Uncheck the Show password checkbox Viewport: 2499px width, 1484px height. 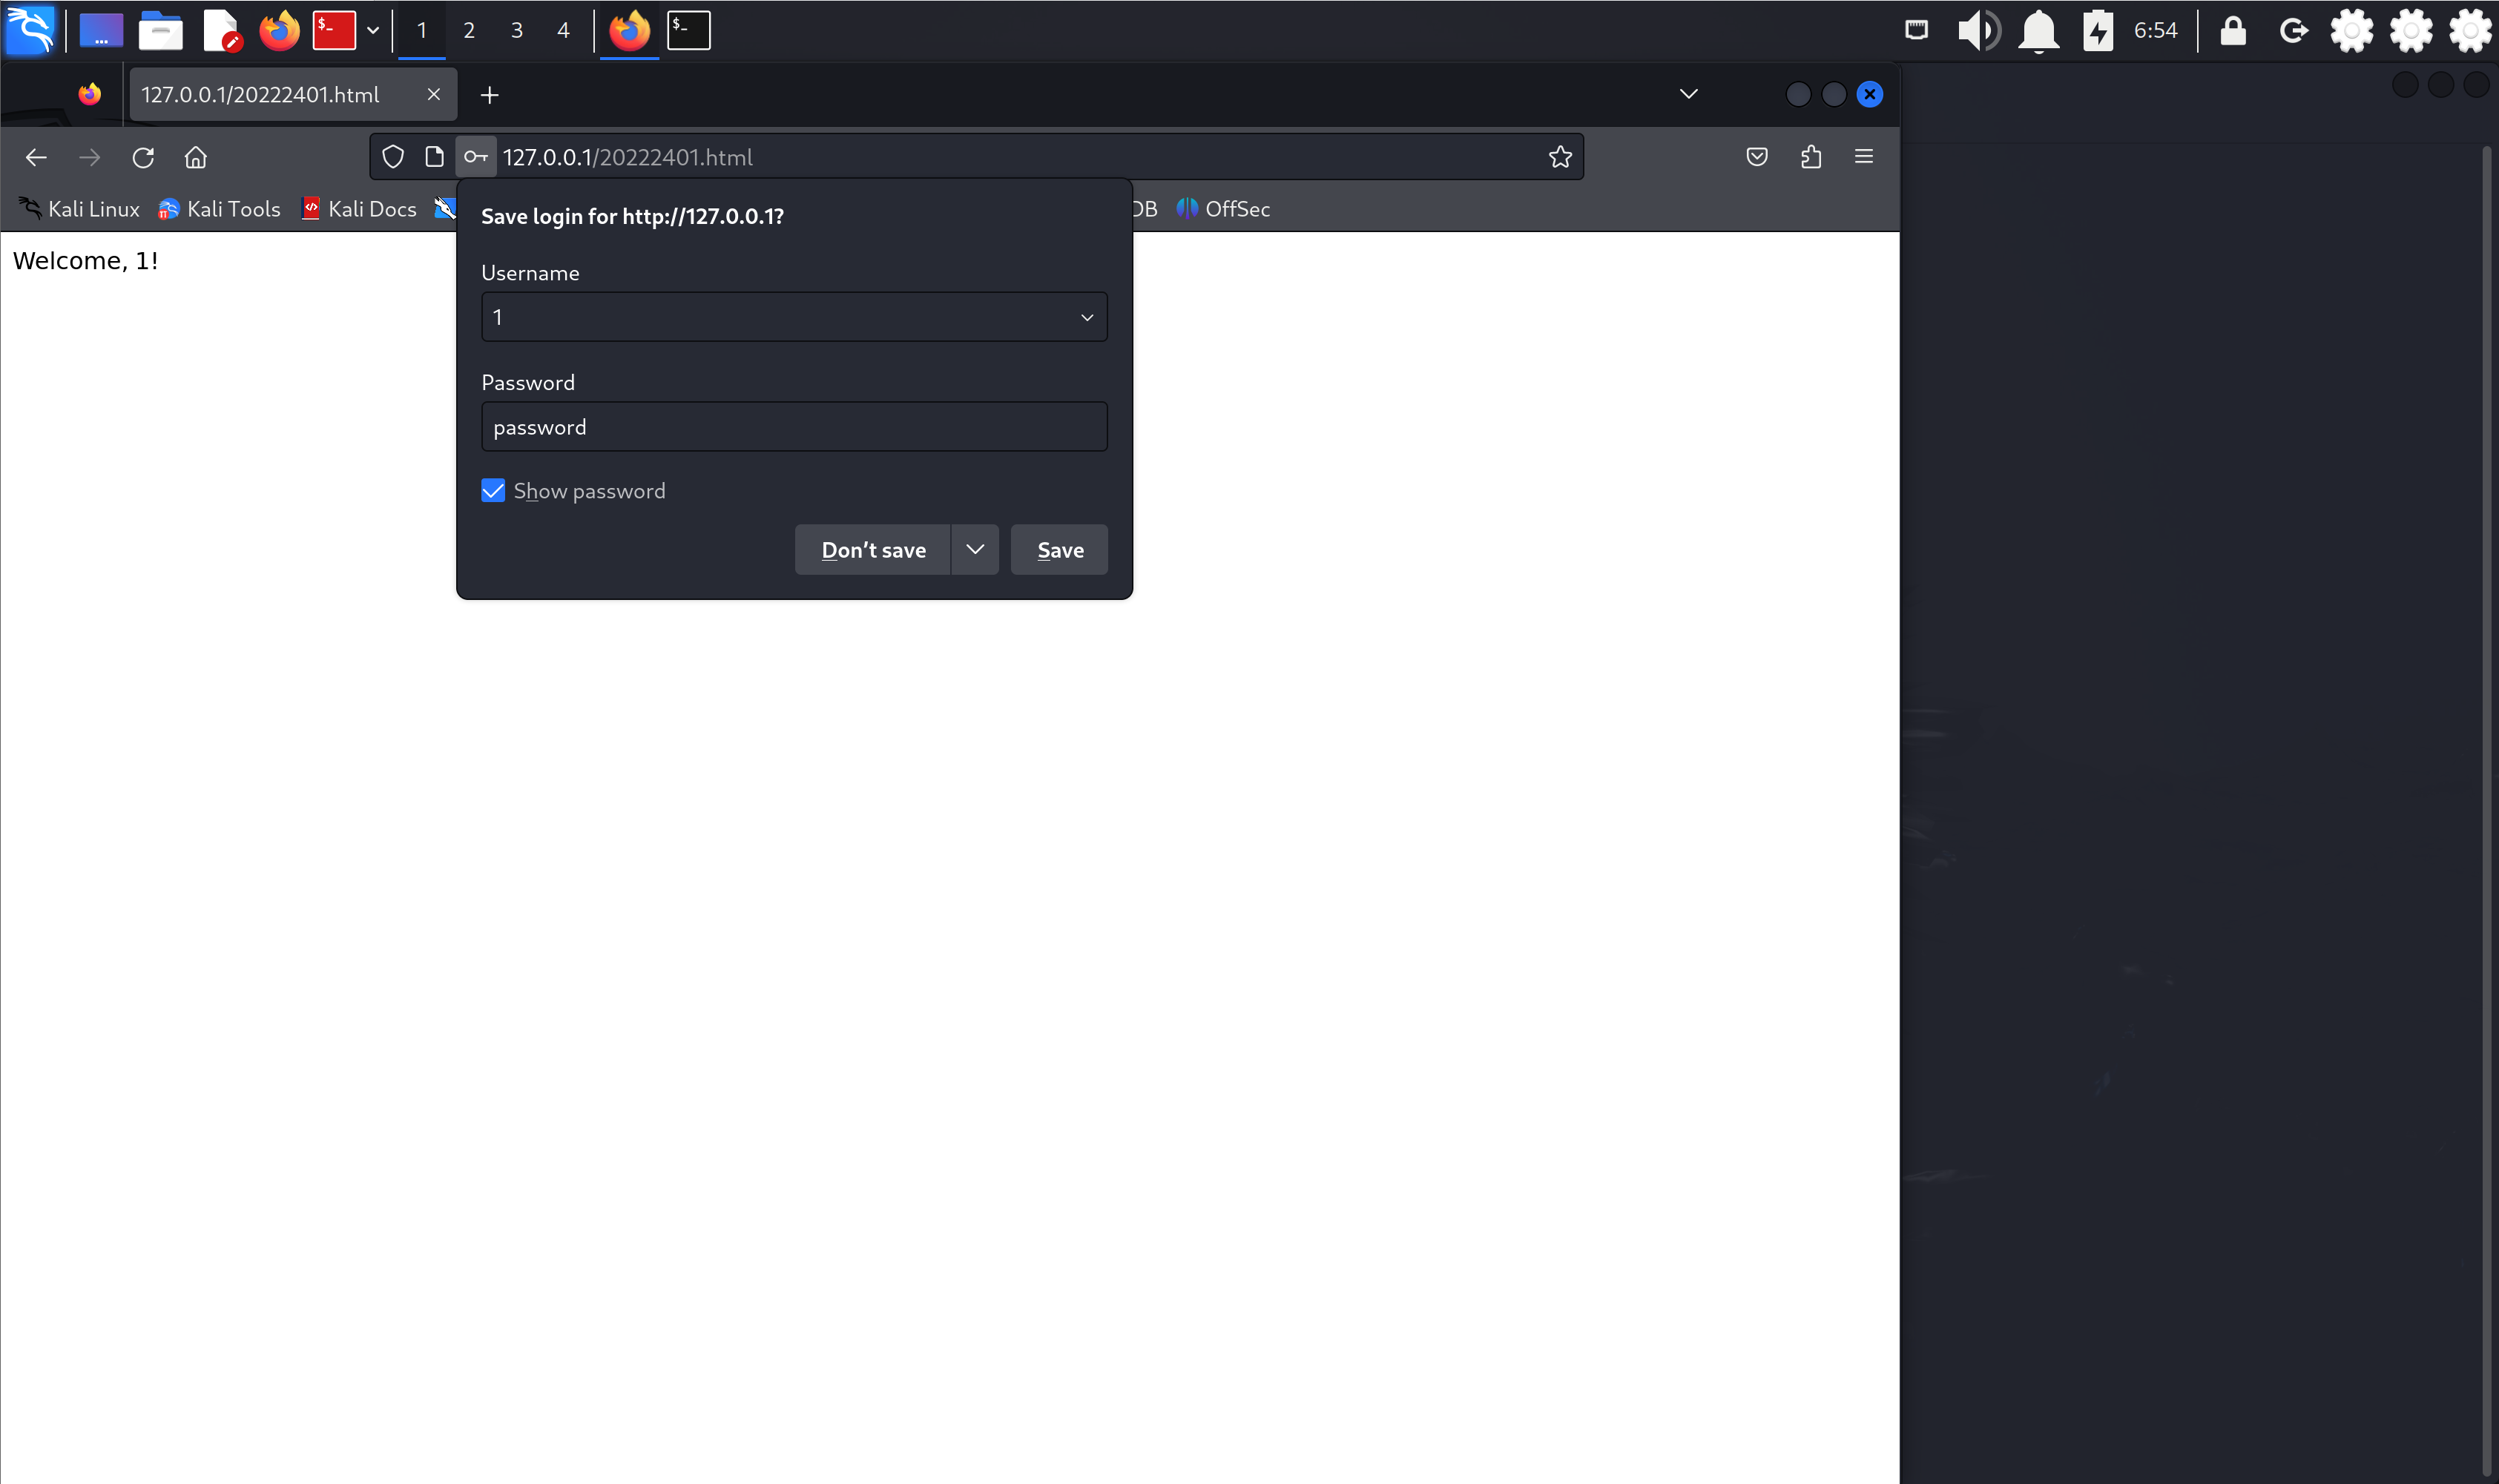(x=493, y=491)
